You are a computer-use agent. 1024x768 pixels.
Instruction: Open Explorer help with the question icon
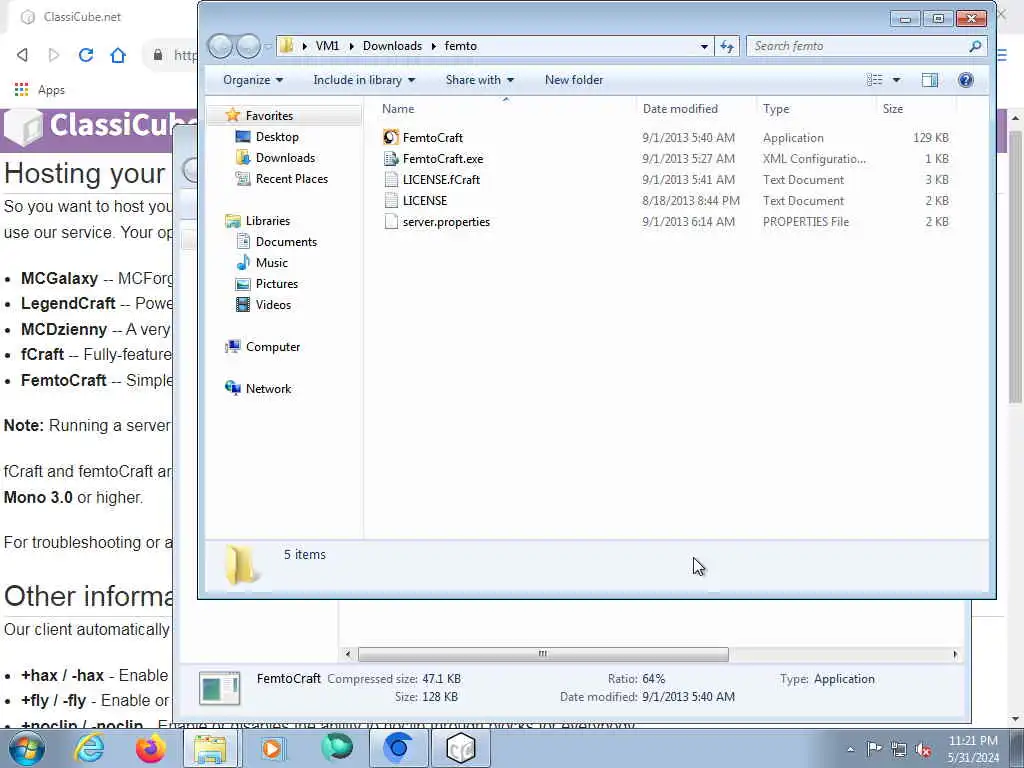pos(965,80)
